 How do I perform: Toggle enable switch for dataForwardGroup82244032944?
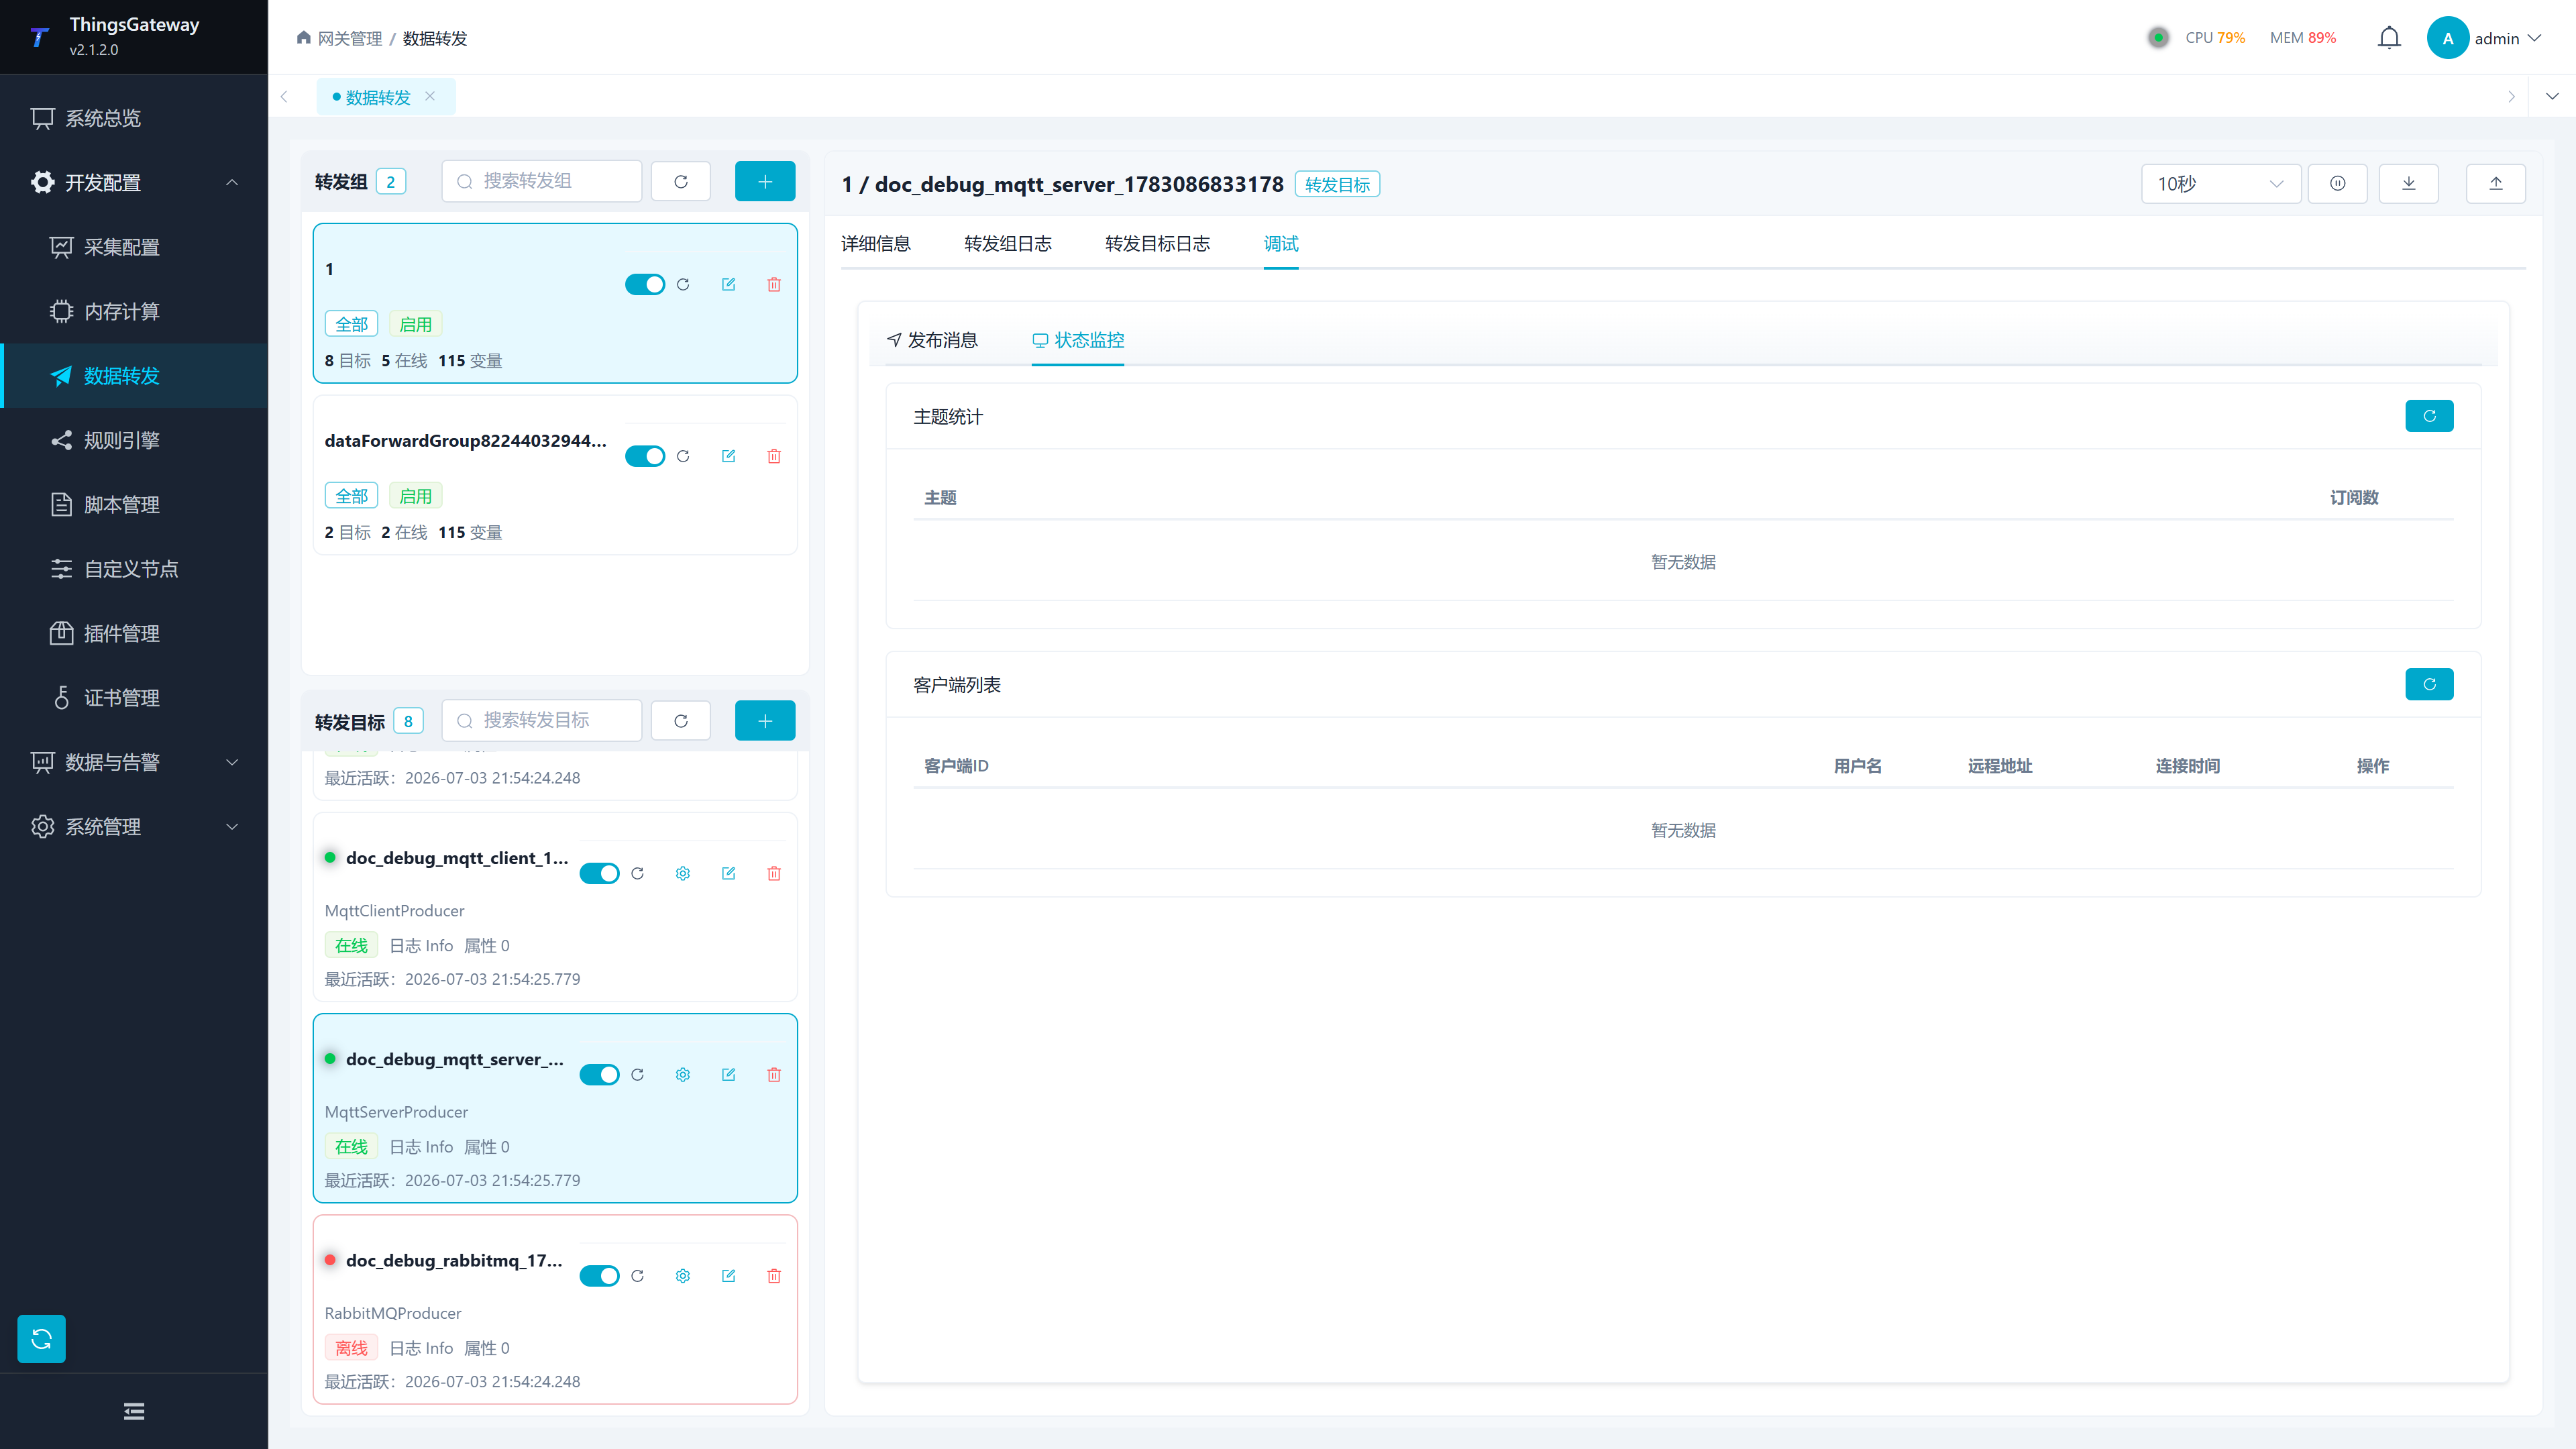click(645, 456)
